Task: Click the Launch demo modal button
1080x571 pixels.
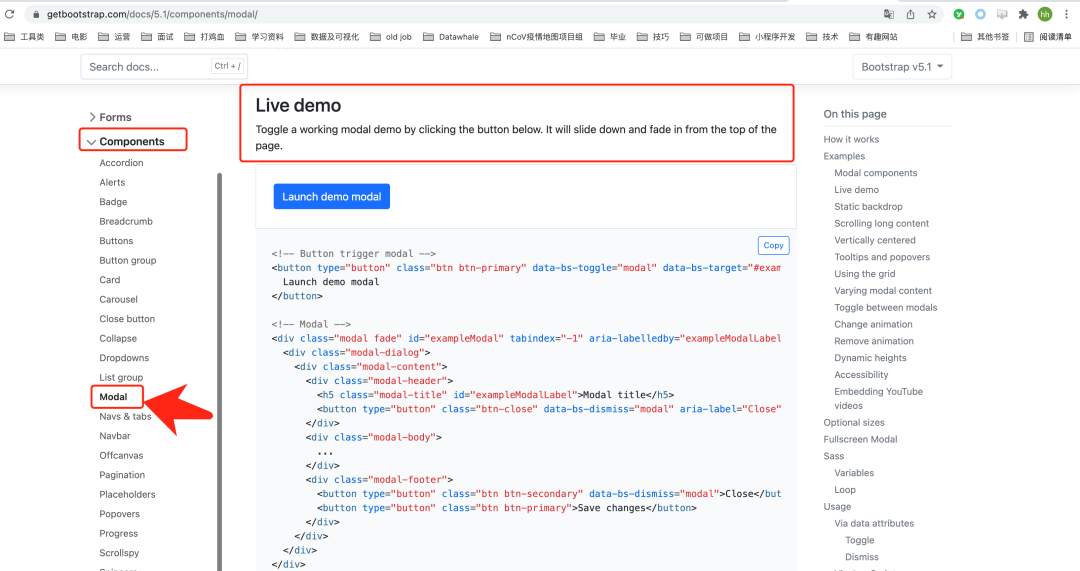Action: pos(331,197)
